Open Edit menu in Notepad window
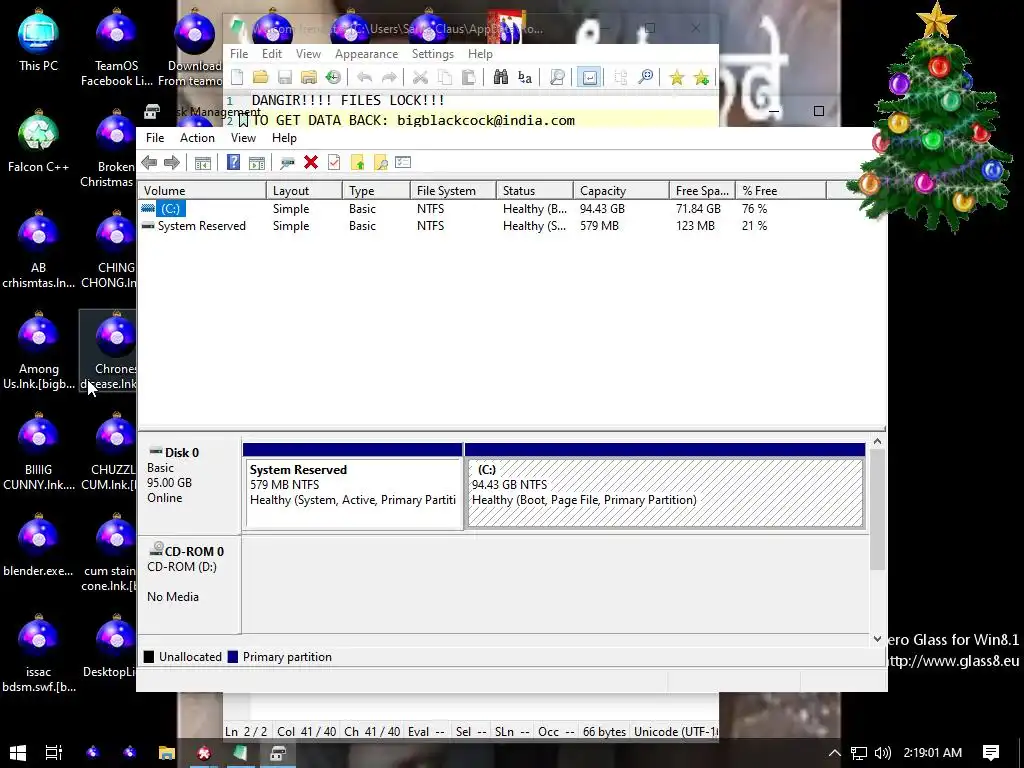This screenshot has width=1024, height=768. pyautogui.click(x=272, y=54)
